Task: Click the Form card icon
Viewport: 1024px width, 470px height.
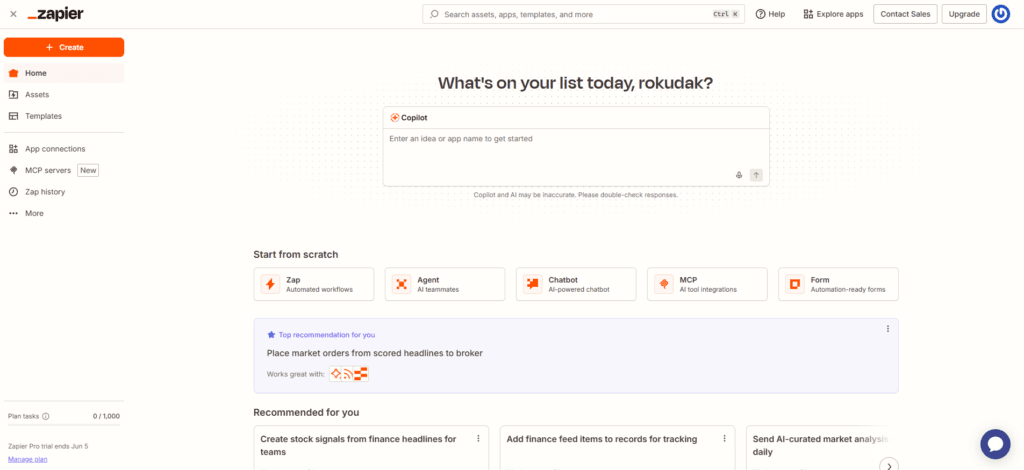Action: point(795,284)
